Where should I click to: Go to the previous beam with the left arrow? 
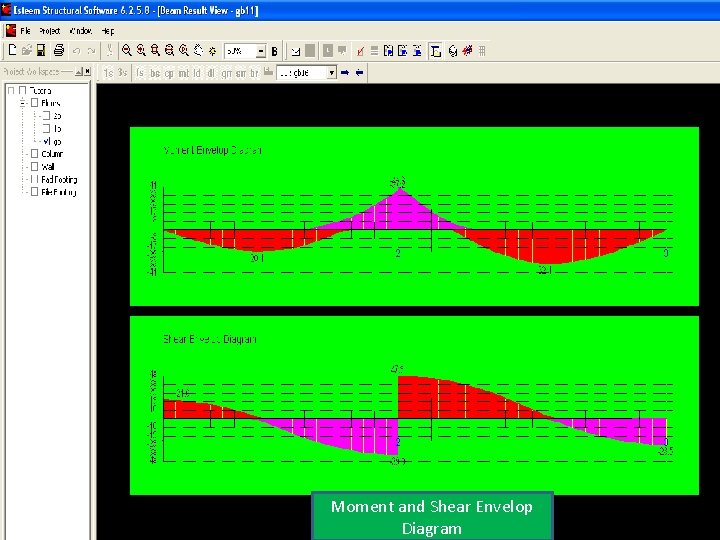click(x=360, y=73)
